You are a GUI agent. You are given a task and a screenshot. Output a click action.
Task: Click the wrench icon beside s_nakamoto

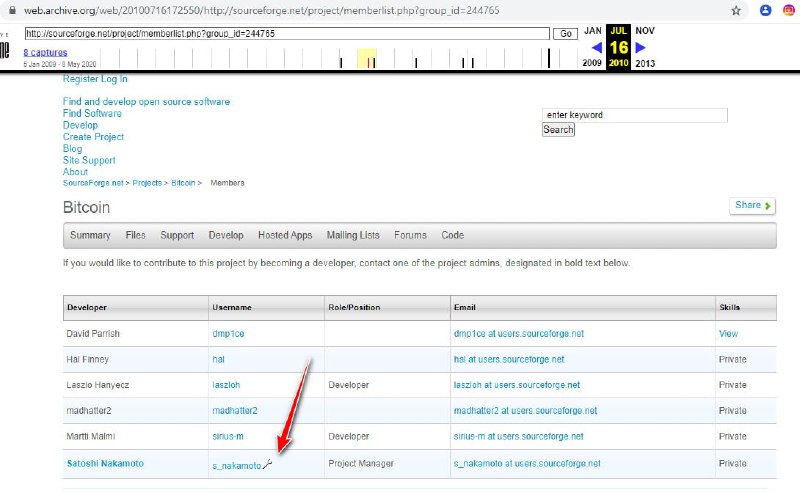(267, 464)
